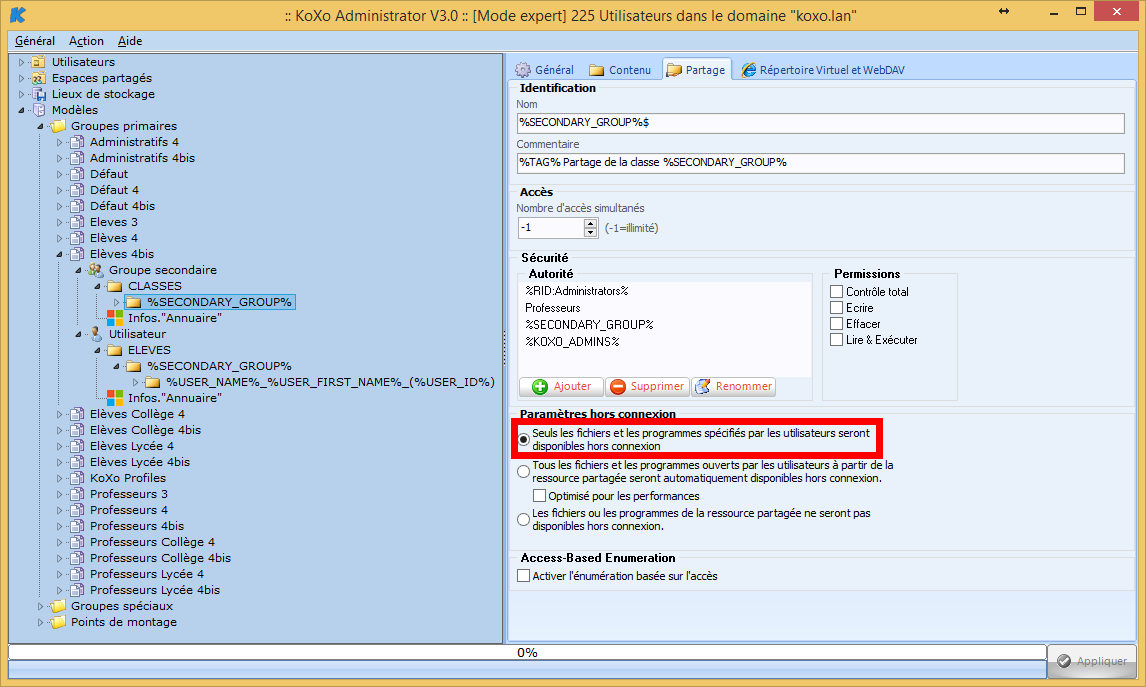Click the horizontal double arrow title bar icon
Image resolution: width=1146 pixels, height=687 pixels.
tap(1003, 11)
